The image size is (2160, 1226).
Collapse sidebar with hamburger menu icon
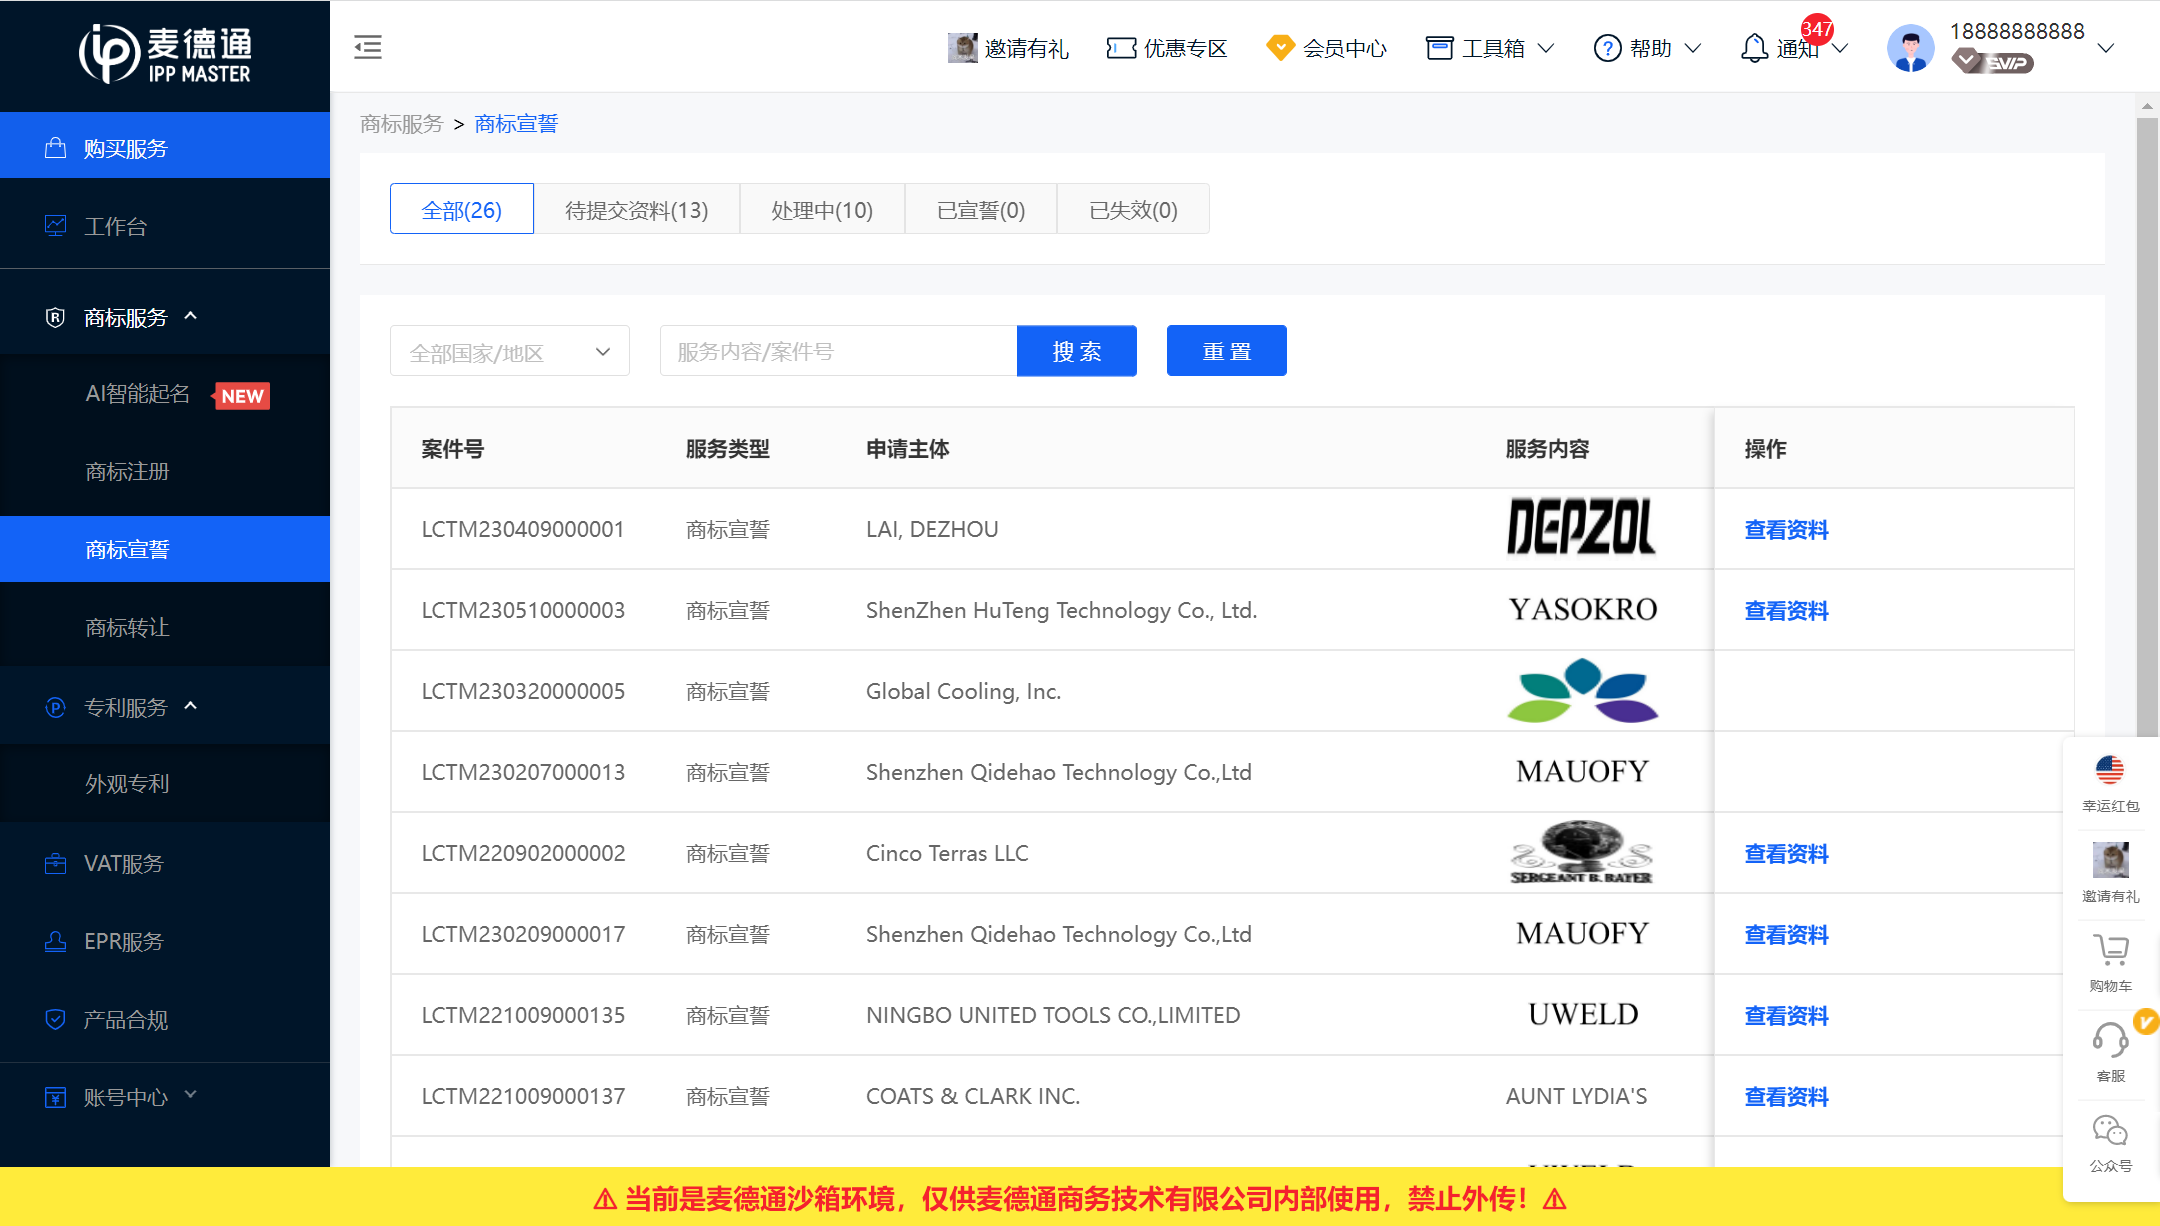tap(368, 47)
